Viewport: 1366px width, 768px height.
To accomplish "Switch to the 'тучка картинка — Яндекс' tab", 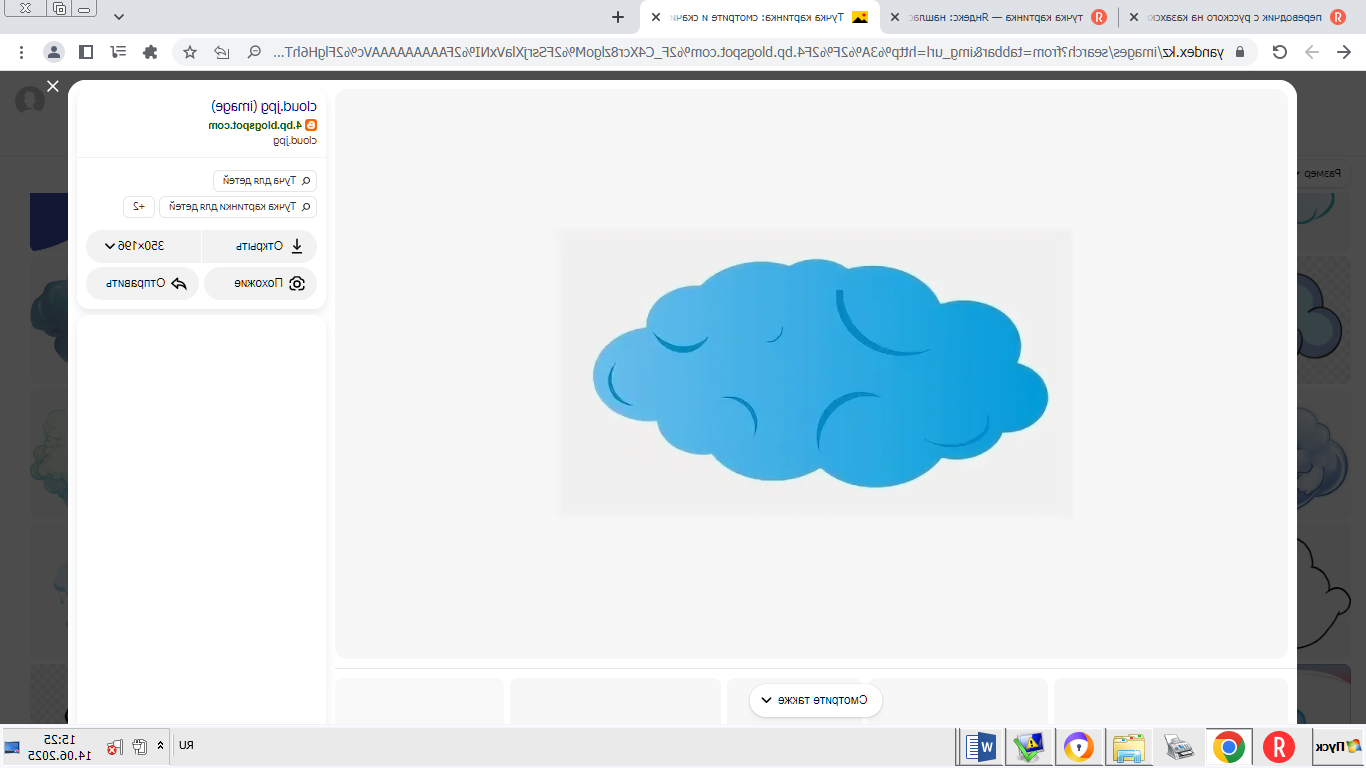I will (998, 17).
